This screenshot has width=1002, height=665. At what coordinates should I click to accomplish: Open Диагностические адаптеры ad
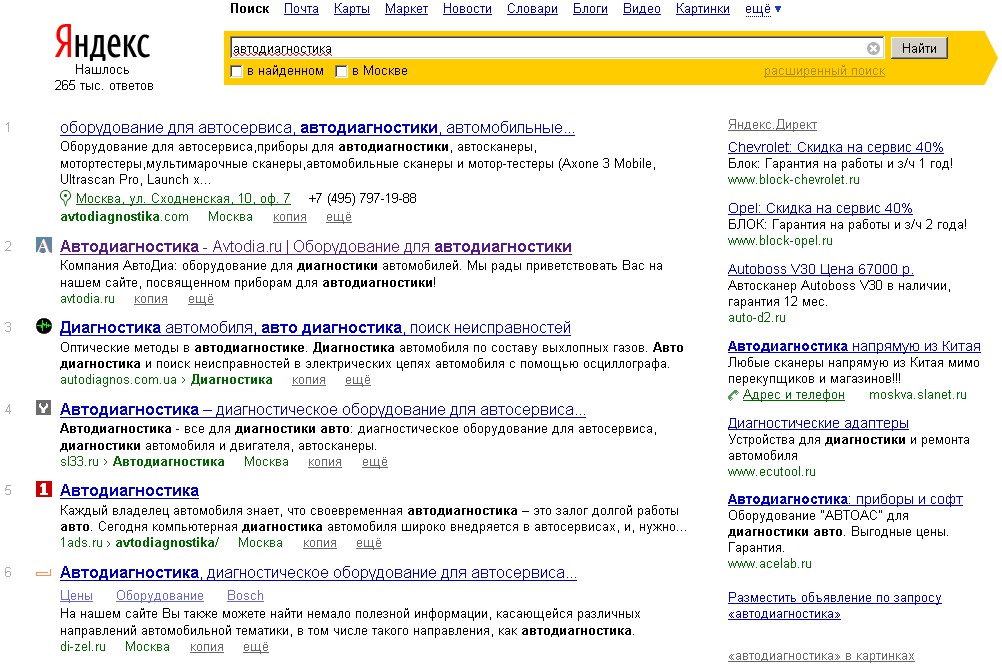coord(818,423)
